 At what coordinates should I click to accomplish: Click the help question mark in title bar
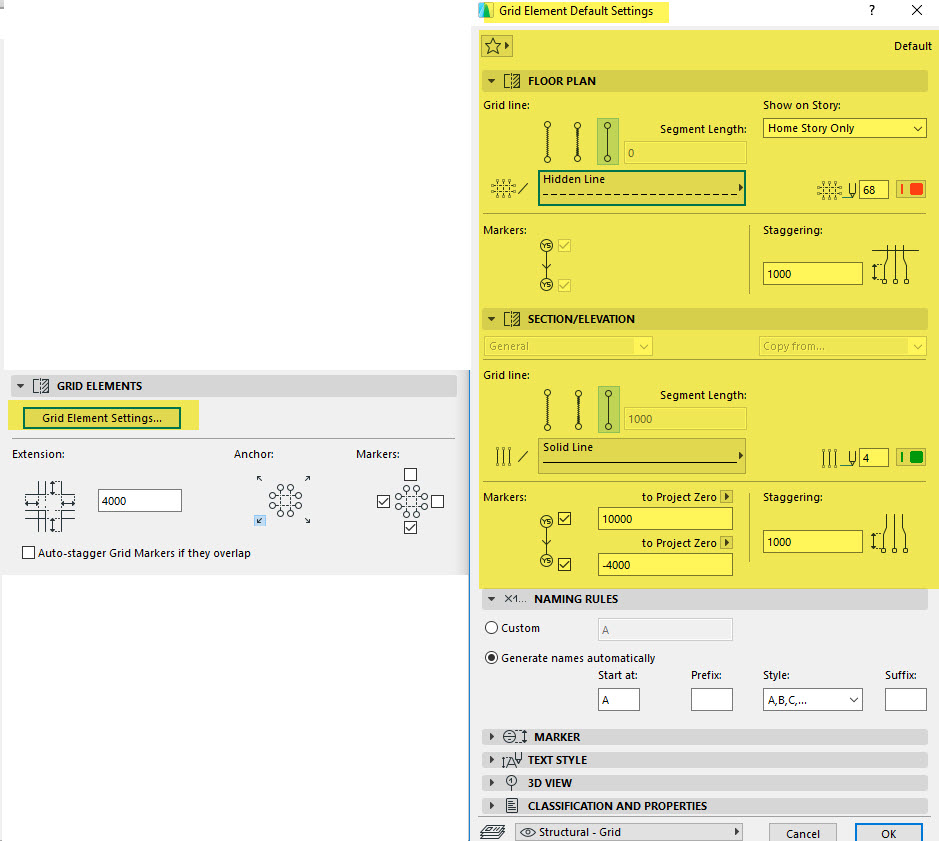click(873, 11)
